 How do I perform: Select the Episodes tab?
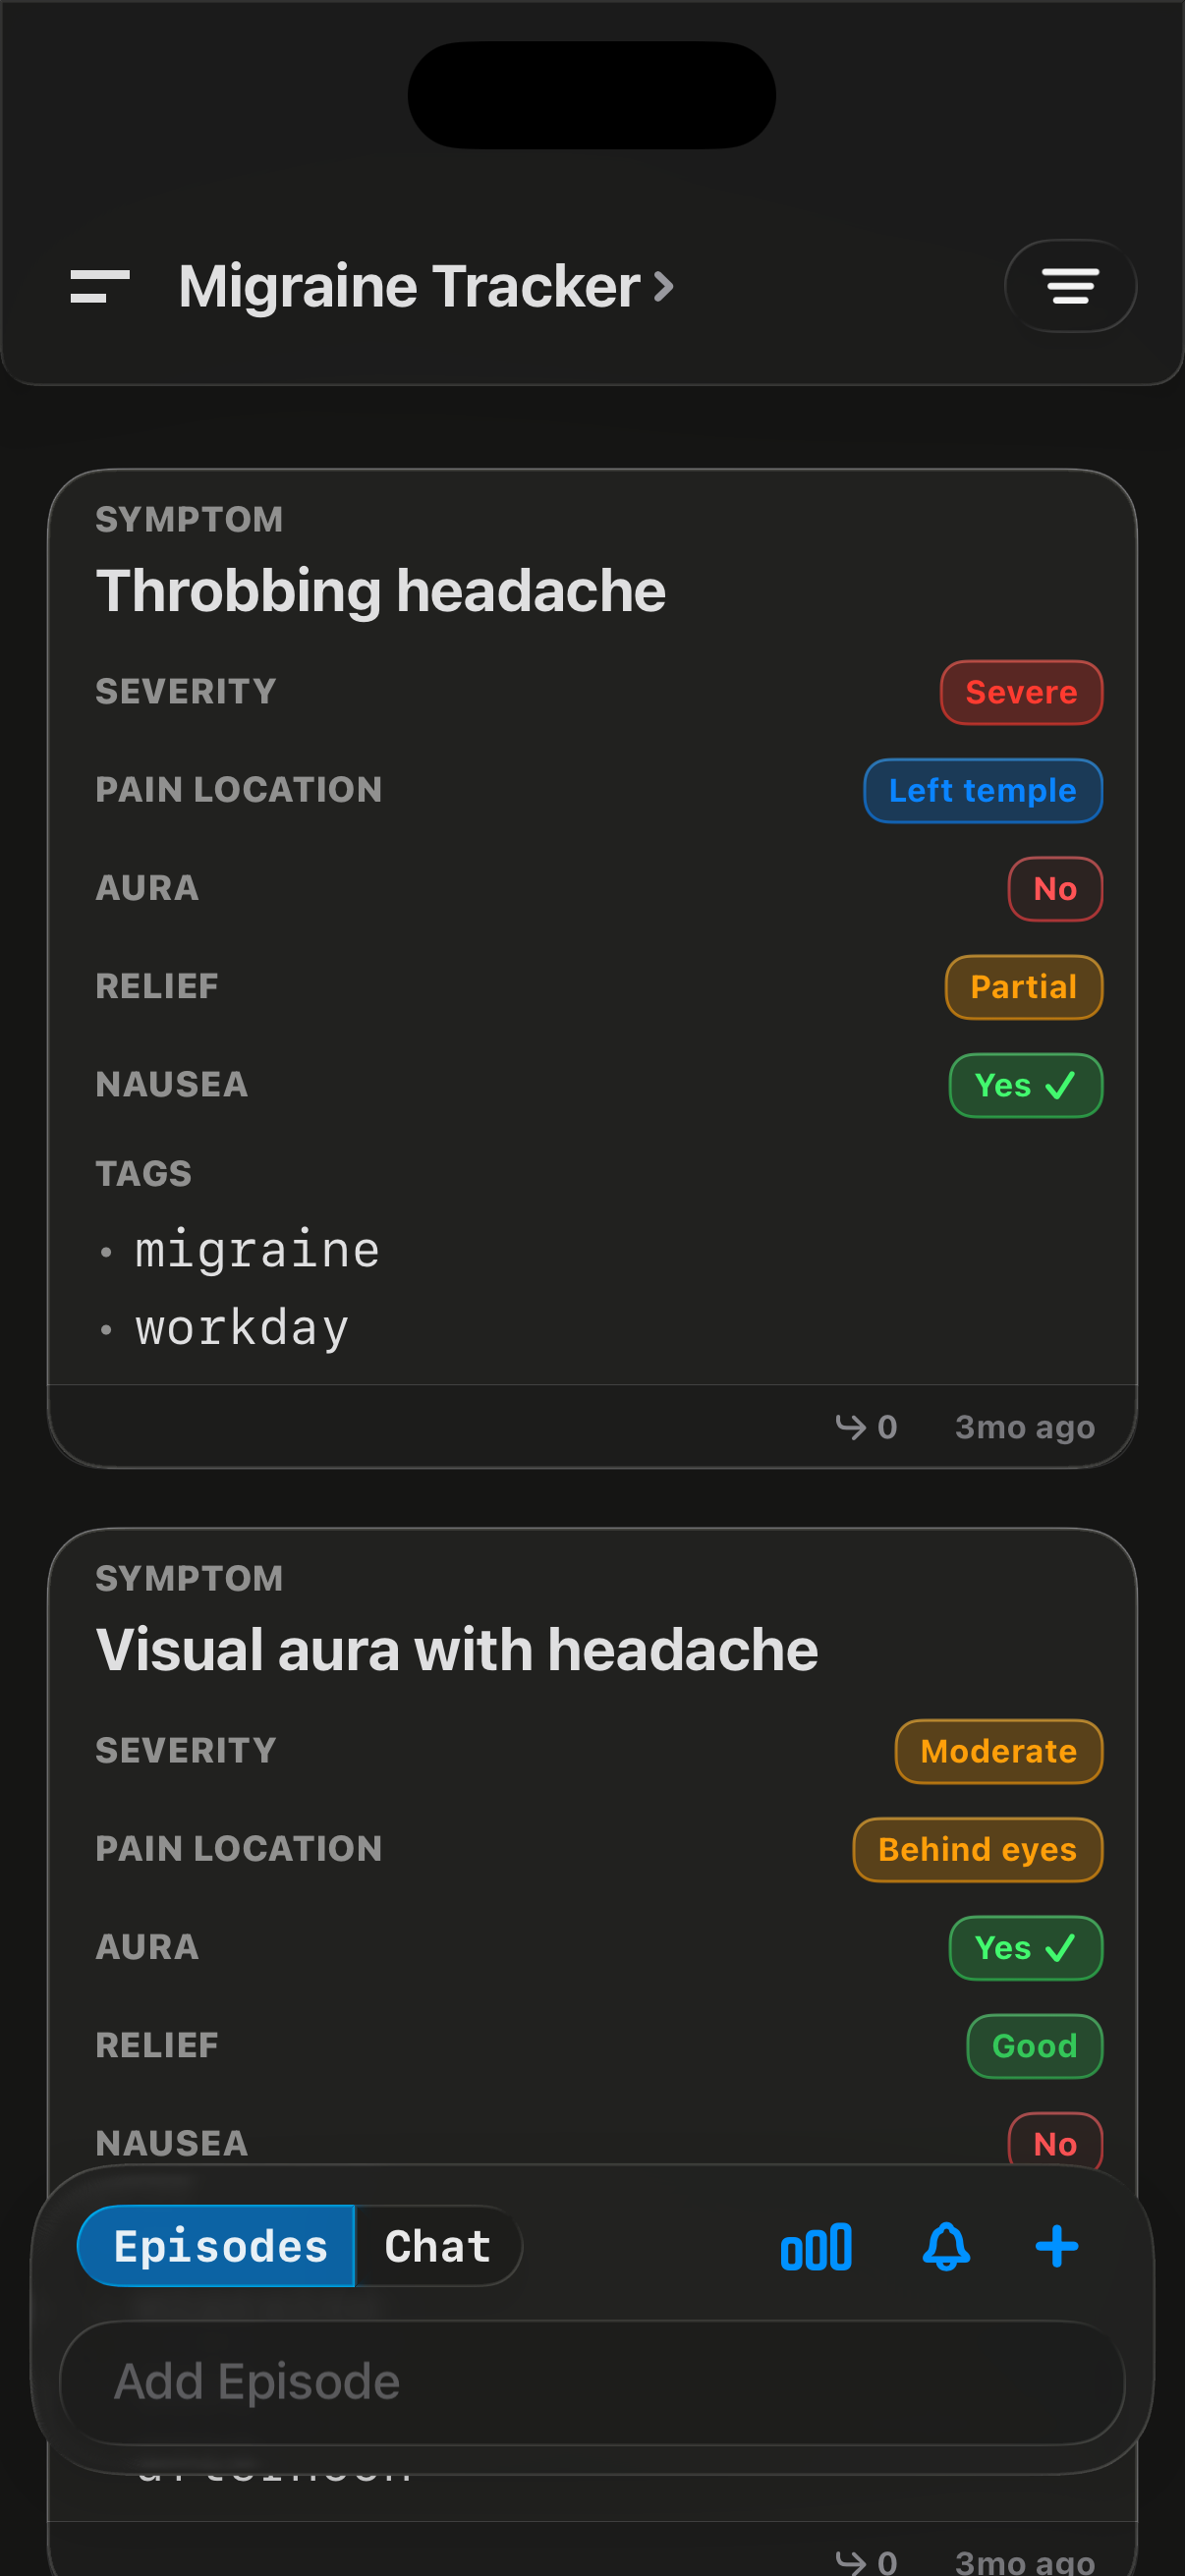click(216, 2246)
